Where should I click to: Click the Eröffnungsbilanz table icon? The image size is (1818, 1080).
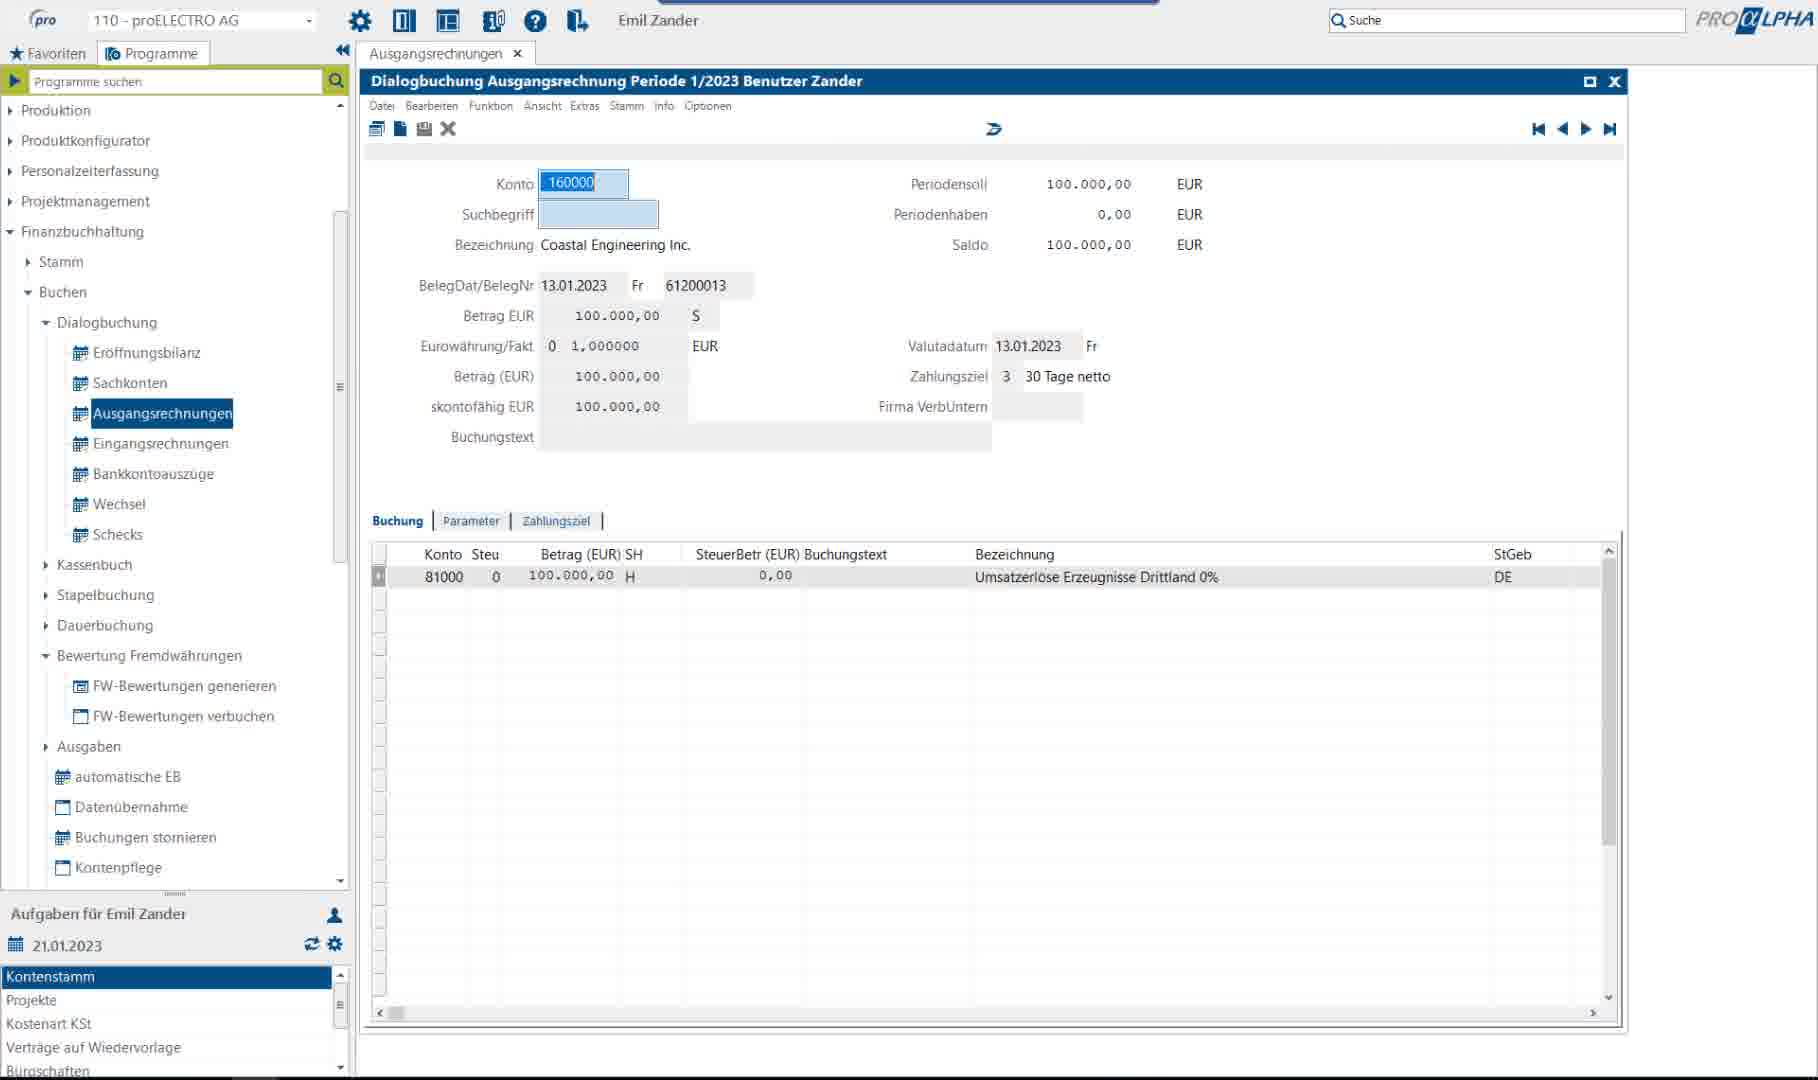coord(81,353)
